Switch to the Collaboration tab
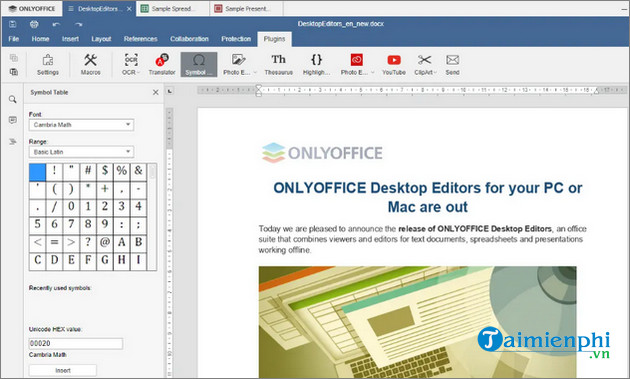Viewport: 630px width, 379px height. coord(189,39)
